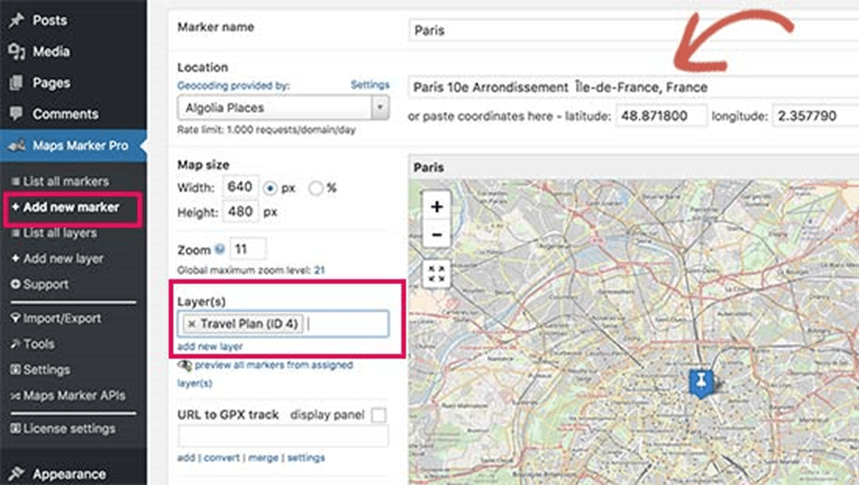Click global maximum zoom level 21 link

(319, 270)
